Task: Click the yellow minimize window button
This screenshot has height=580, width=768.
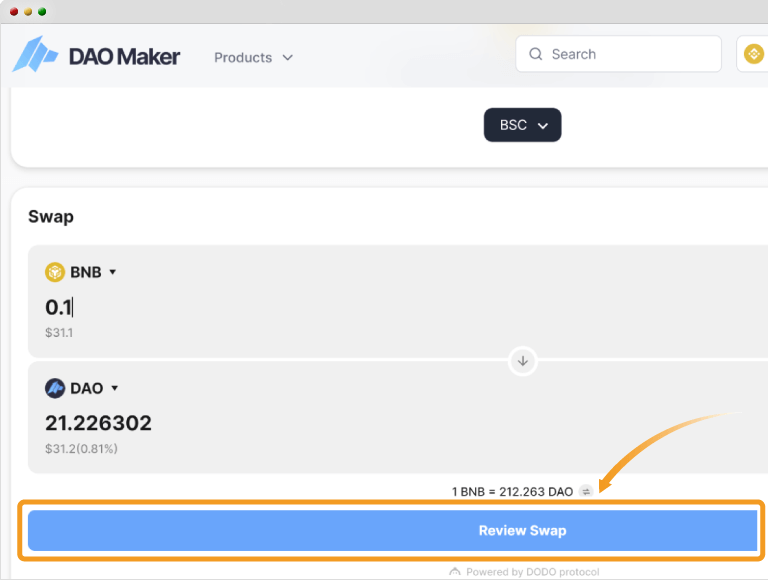Action: click(28, 11)
